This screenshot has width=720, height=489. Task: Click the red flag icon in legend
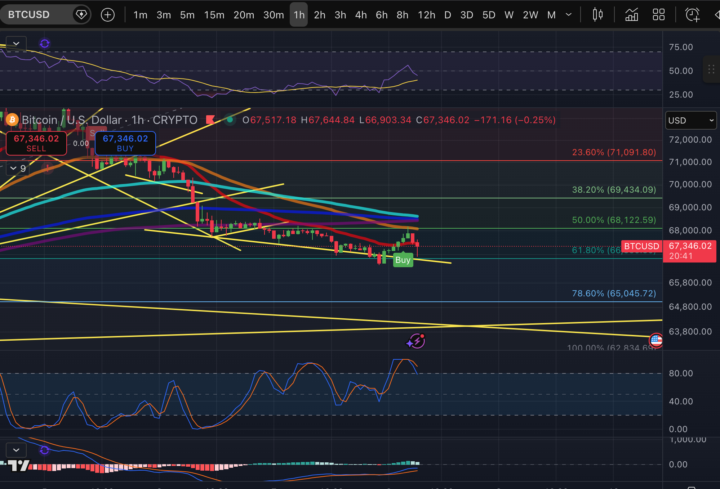coord(210,120)
